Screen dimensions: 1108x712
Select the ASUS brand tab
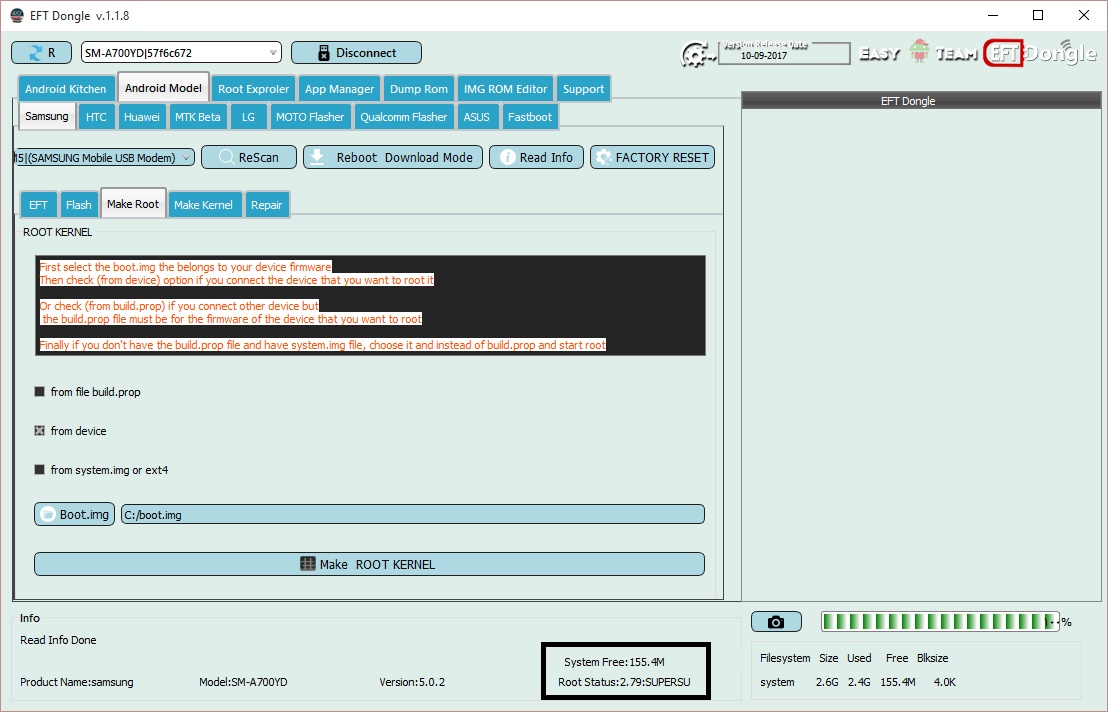(476, 117)
